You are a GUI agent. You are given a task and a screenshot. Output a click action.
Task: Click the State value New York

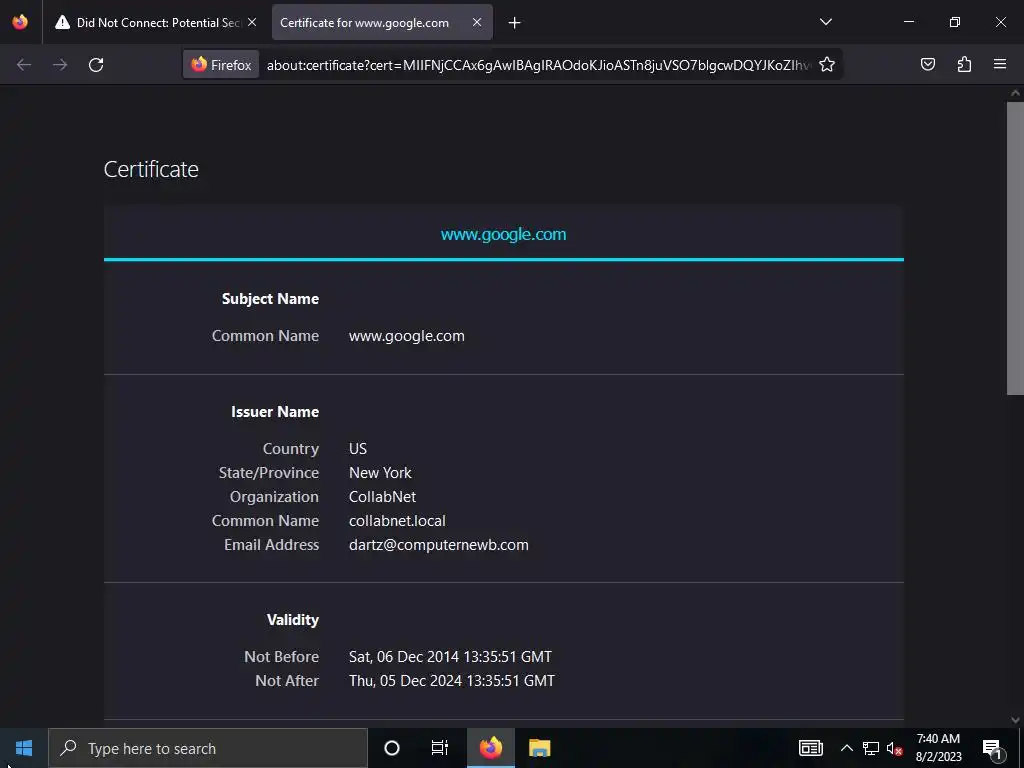click(x=380, y=473)
